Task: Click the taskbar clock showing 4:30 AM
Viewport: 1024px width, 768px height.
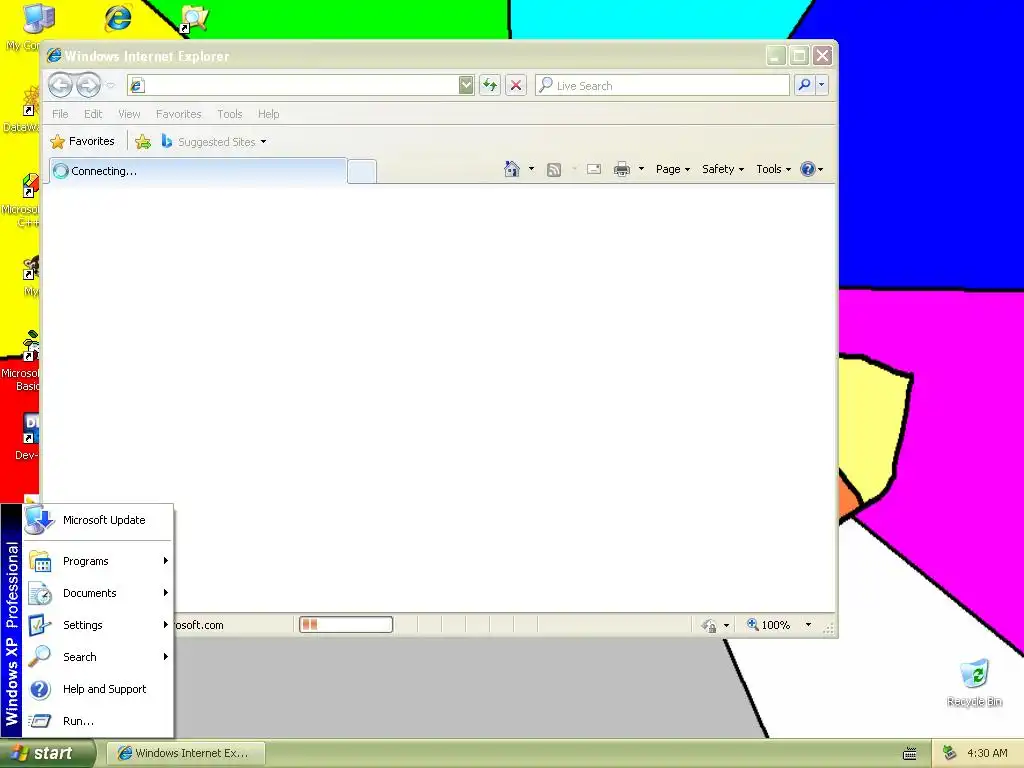Action: (x=987, y=754)
